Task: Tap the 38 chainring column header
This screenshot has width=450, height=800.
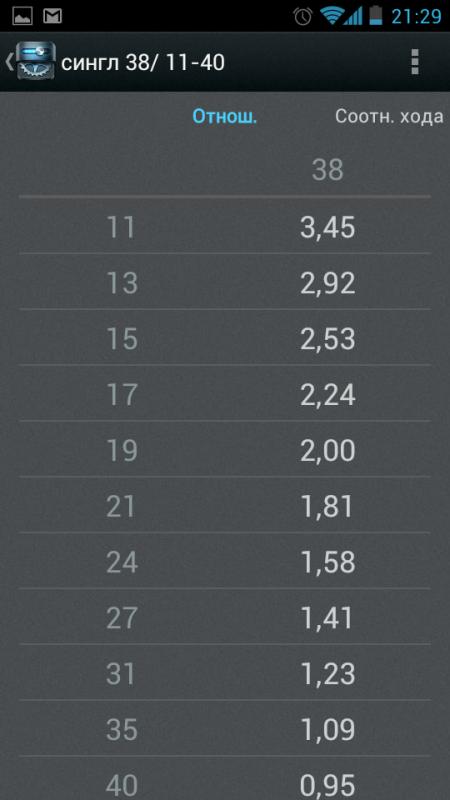Action: 328,170
